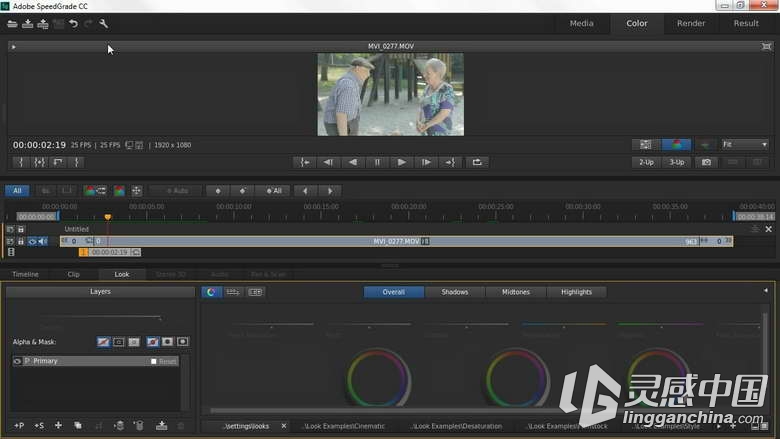The width and height of the screenshot is (780, 439).
Task: Open project folder icon in top toolbar
Action: 12,23
